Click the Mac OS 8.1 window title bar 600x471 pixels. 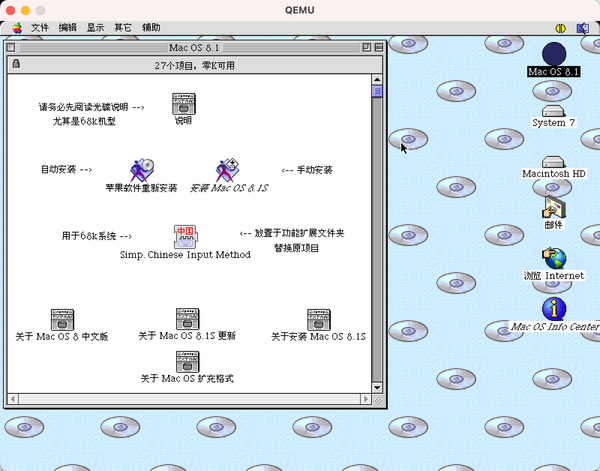pyautogui.click(x=194, y=47)
